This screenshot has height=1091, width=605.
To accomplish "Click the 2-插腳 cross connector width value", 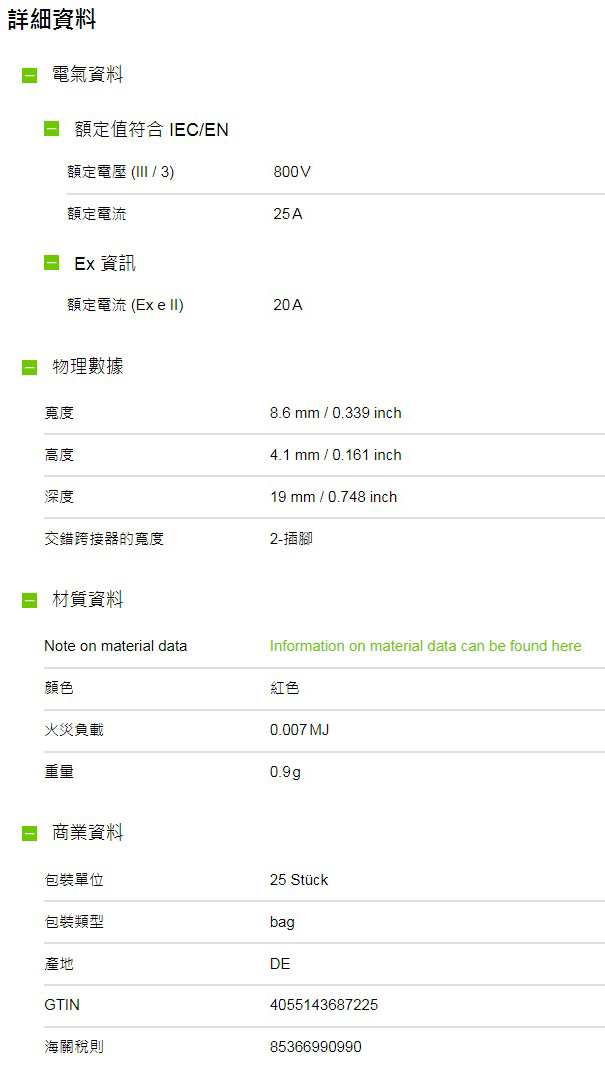I will pos(291,539).
